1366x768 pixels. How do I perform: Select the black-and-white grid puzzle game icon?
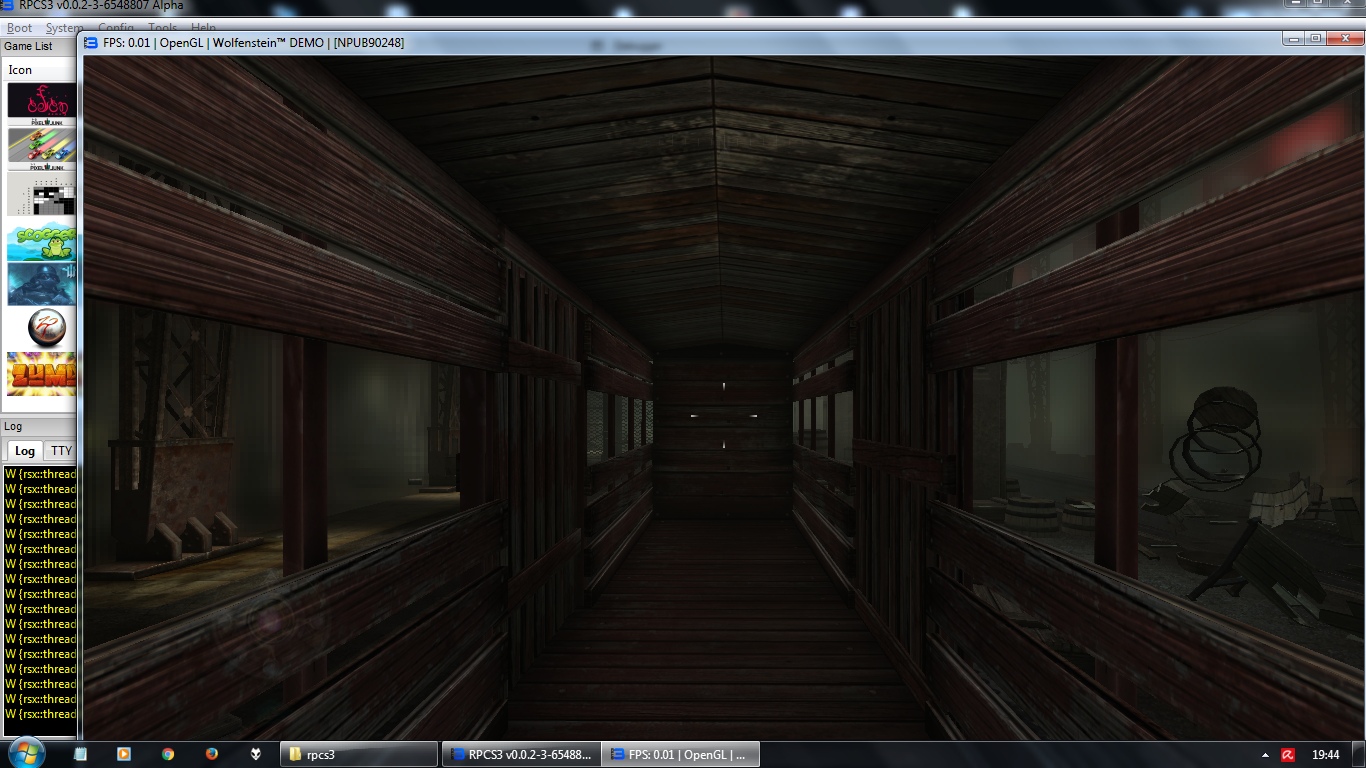click(x=42, y=193)
